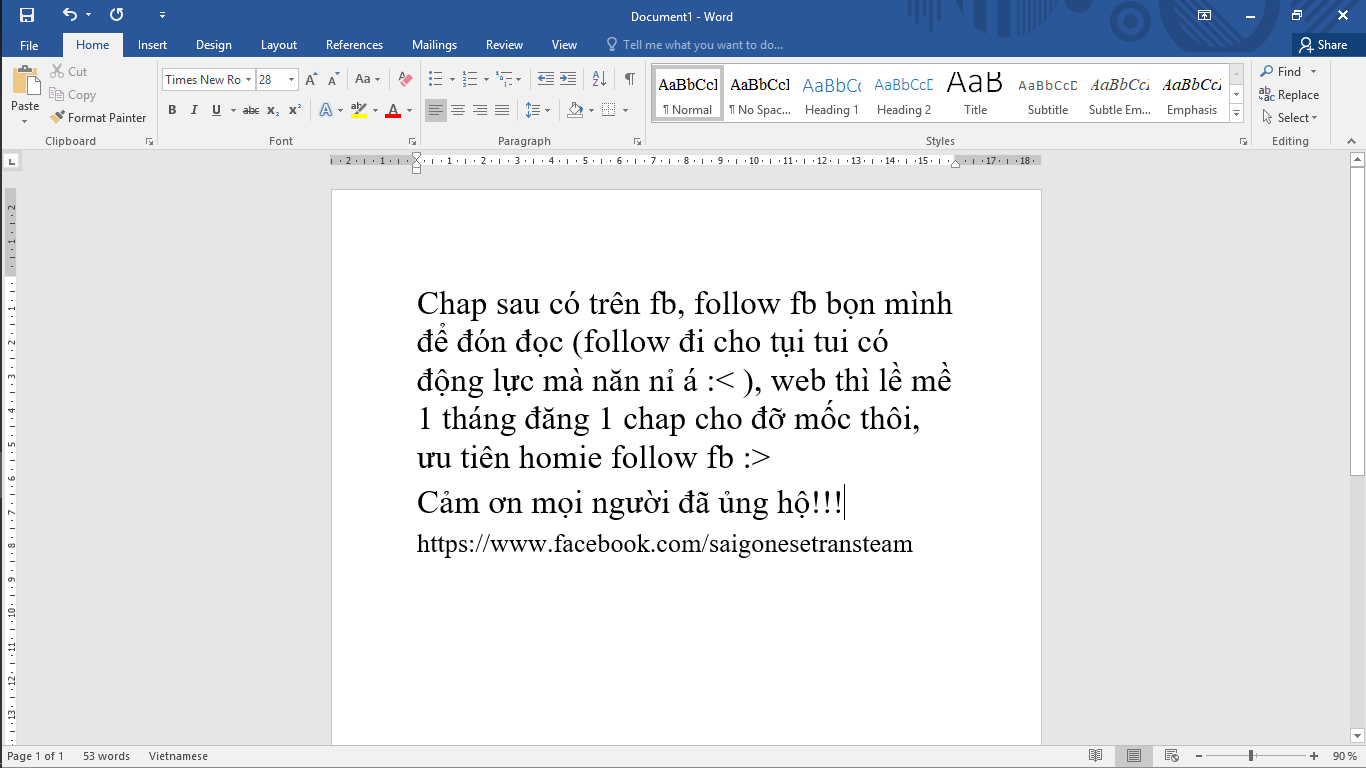Switch to the Insert tab

point(152,45)
